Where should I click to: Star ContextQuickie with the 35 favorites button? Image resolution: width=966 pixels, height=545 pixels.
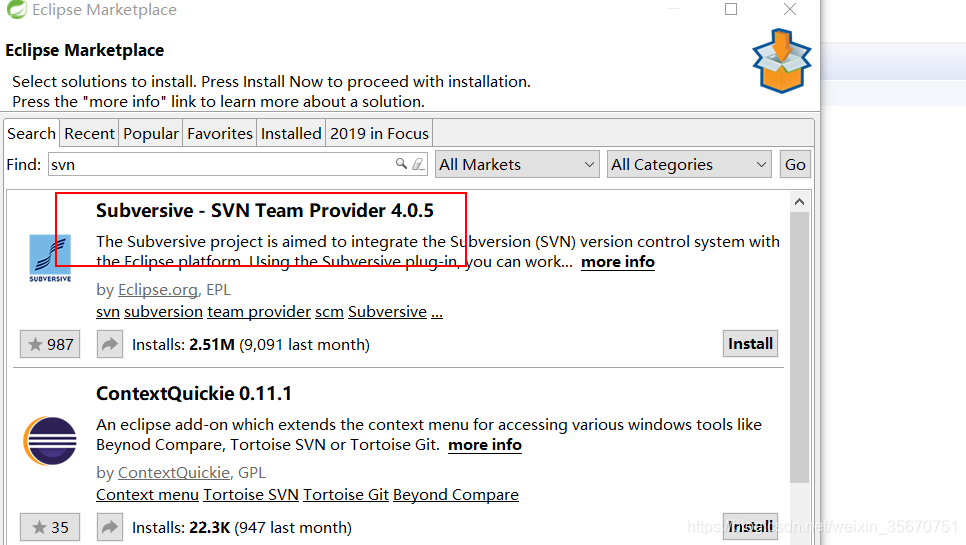point(50,527)
